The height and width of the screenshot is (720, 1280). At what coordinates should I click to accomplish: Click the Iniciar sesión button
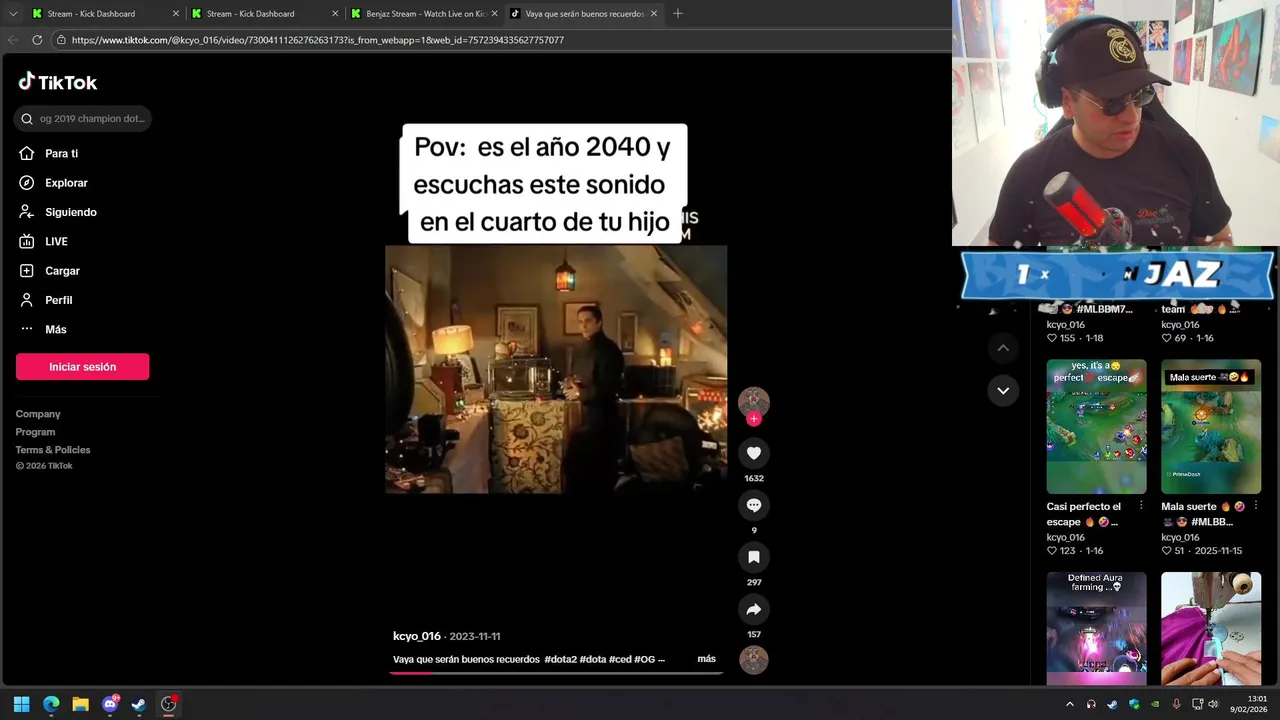point(82,367)
